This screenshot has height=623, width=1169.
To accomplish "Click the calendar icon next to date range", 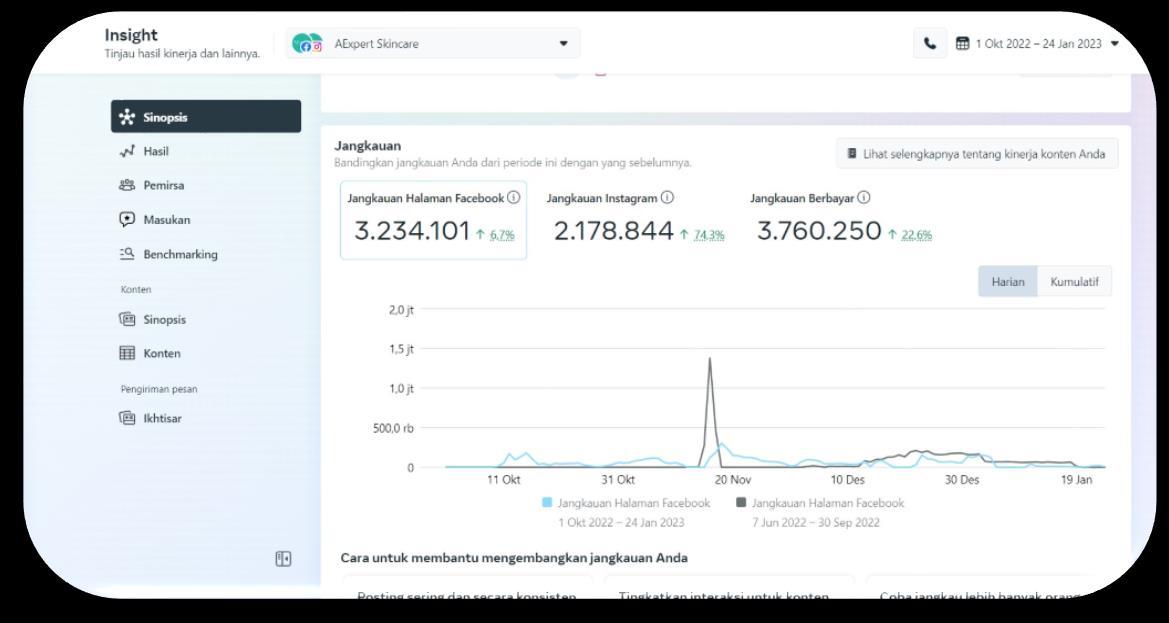I will [962, 43].
